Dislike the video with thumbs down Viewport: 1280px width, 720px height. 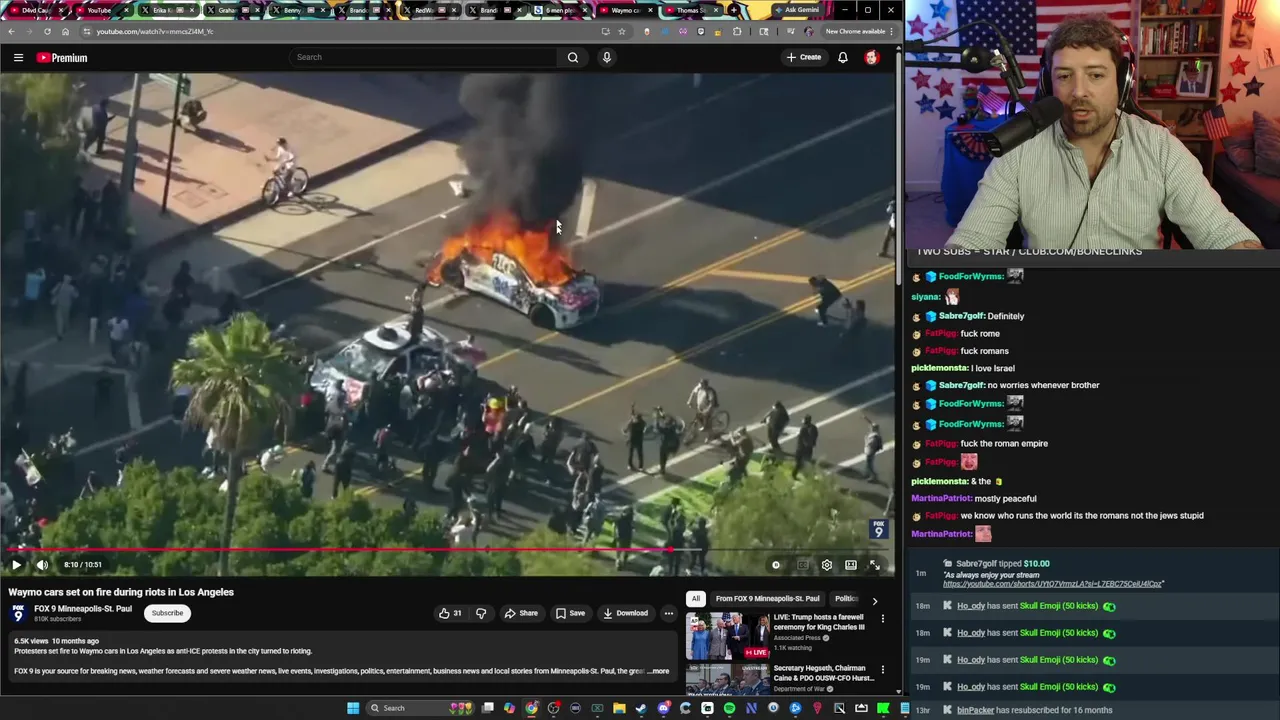(481, 613)
